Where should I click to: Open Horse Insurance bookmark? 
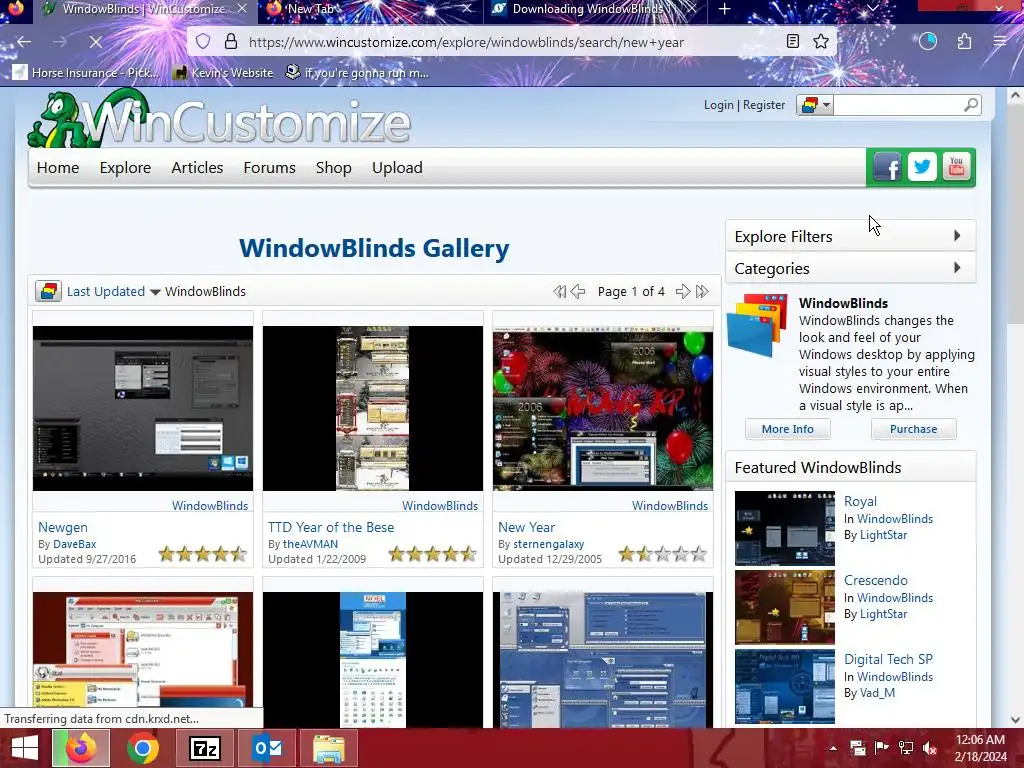tap(86, 72)
